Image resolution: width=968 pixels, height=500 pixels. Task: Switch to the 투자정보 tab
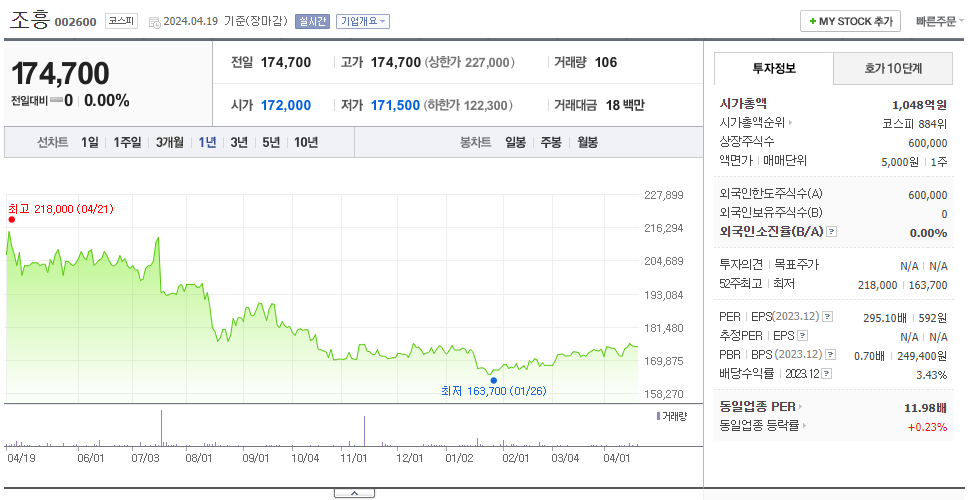click(774, 69)
